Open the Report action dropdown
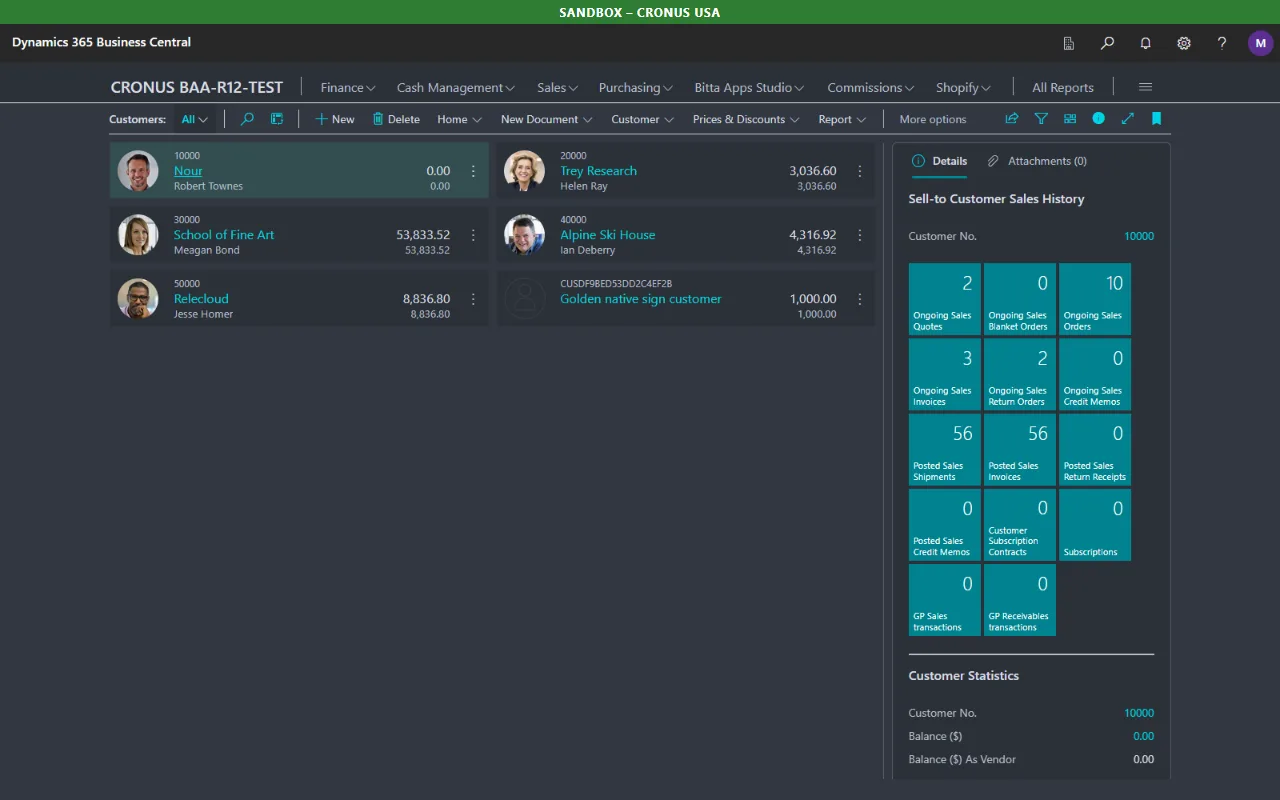This screenshot has width=1280, height=800. click(842, 119)
